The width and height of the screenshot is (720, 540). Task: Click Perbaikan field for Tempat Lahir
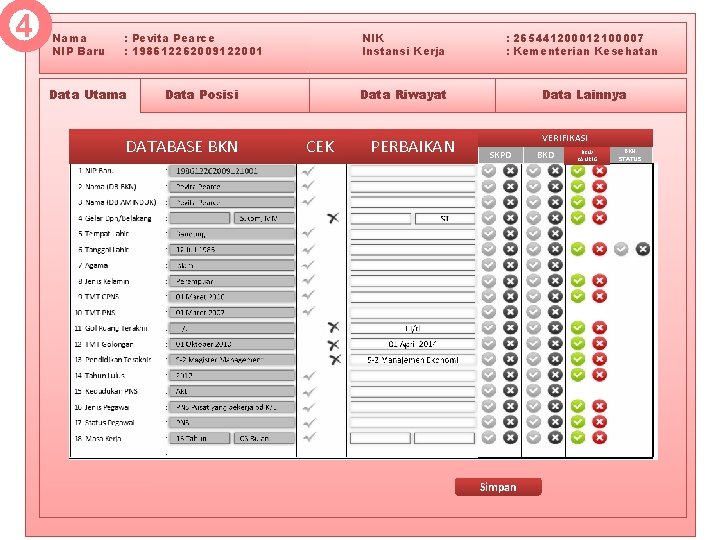(x=412, y=234)
